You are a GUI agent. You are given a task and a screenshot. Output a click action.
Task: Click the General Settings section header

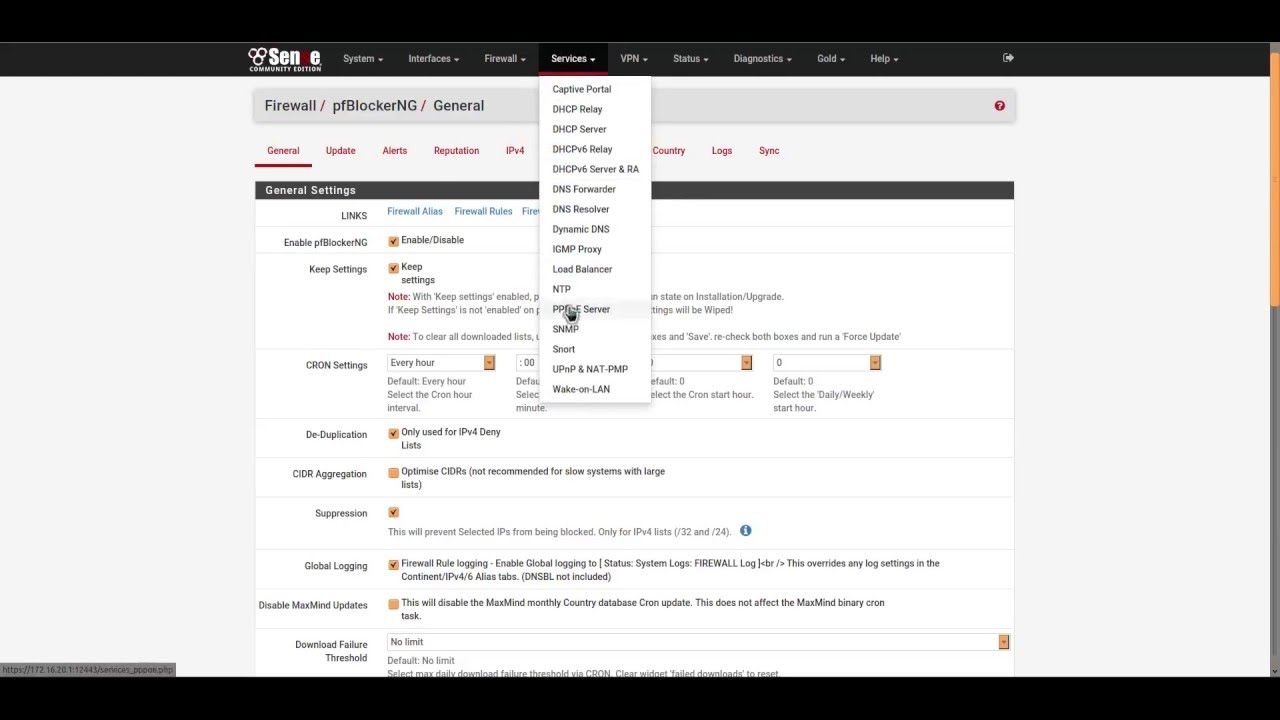click(634, 190)
